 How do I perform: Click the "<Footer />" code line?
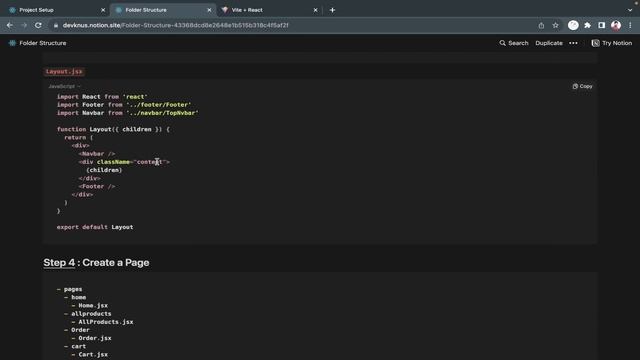coord(97,187)
